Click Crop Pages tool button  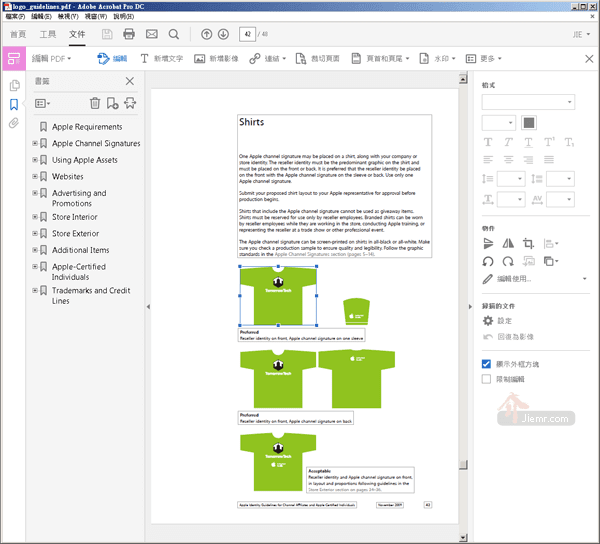(x=318, y=59)
